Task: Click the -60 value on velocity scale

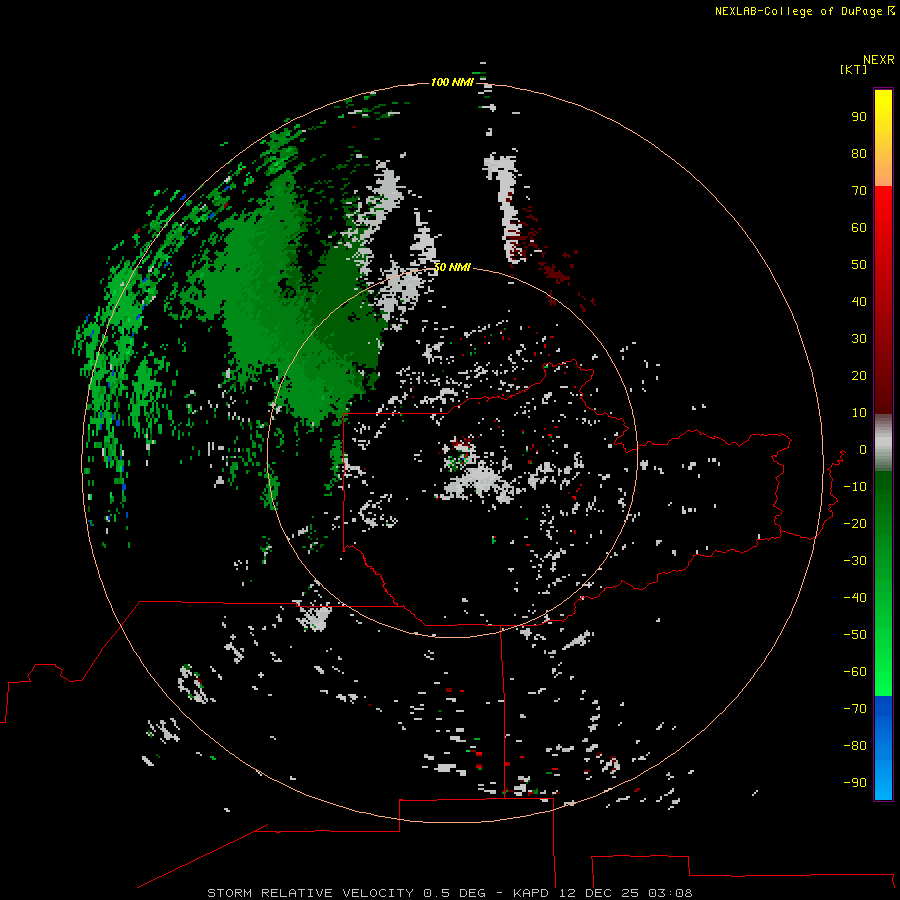Action: 855,672
